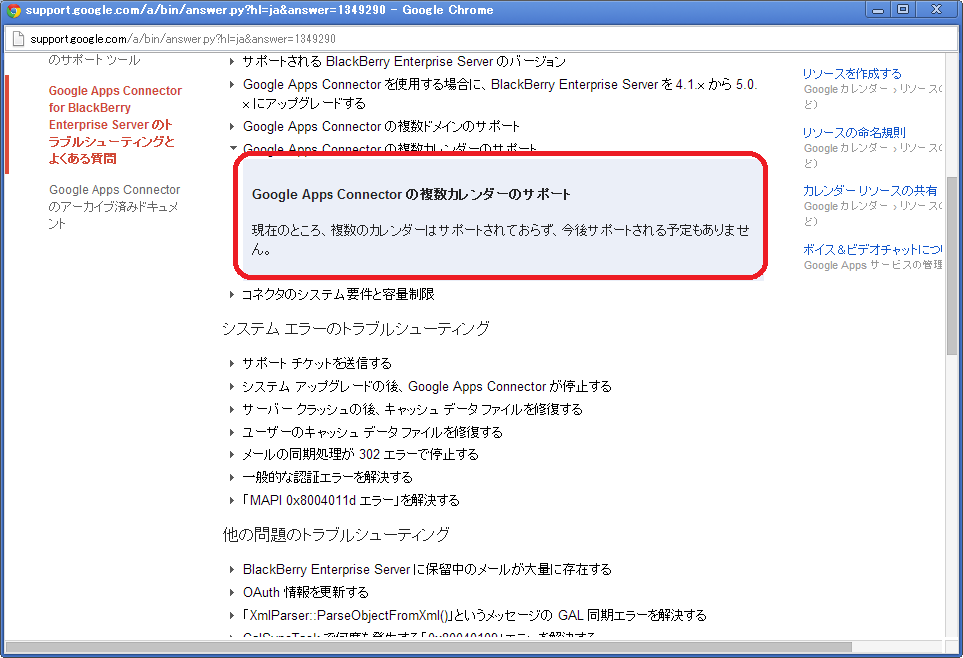
Task: Expand Google Apps Connector の複数ドメインのサポート
Action: tap(381, 127)
